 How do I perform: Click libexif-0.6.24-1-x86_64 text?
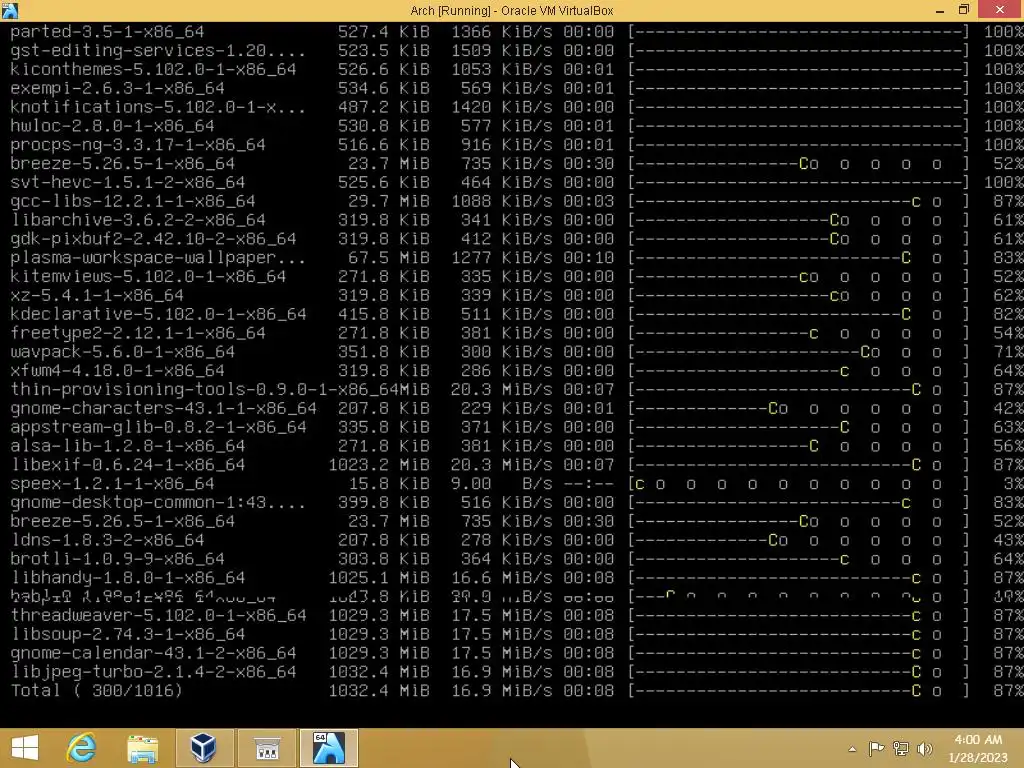(x=127, y=465)
